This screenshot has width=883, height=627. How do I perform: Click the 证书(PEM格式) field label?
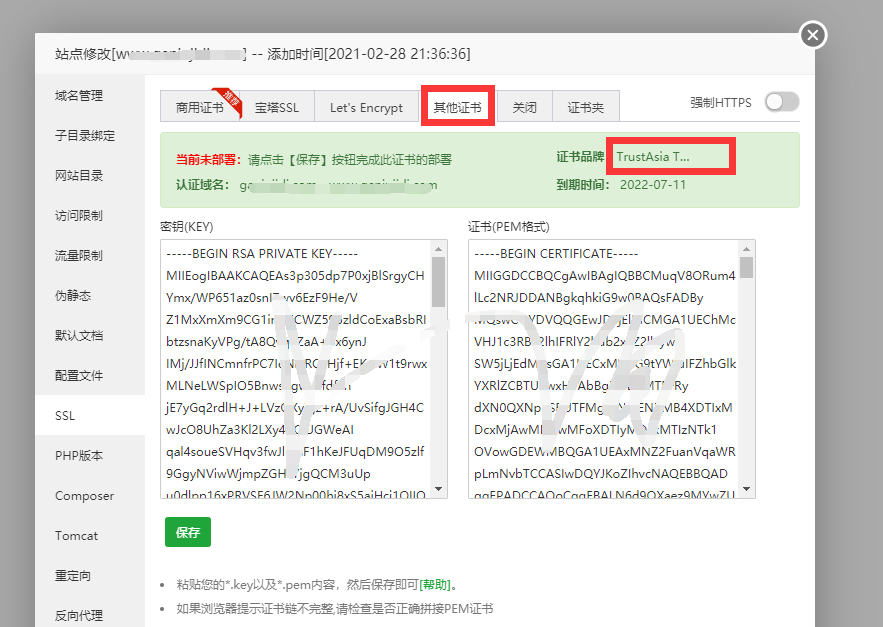[509, 226]
